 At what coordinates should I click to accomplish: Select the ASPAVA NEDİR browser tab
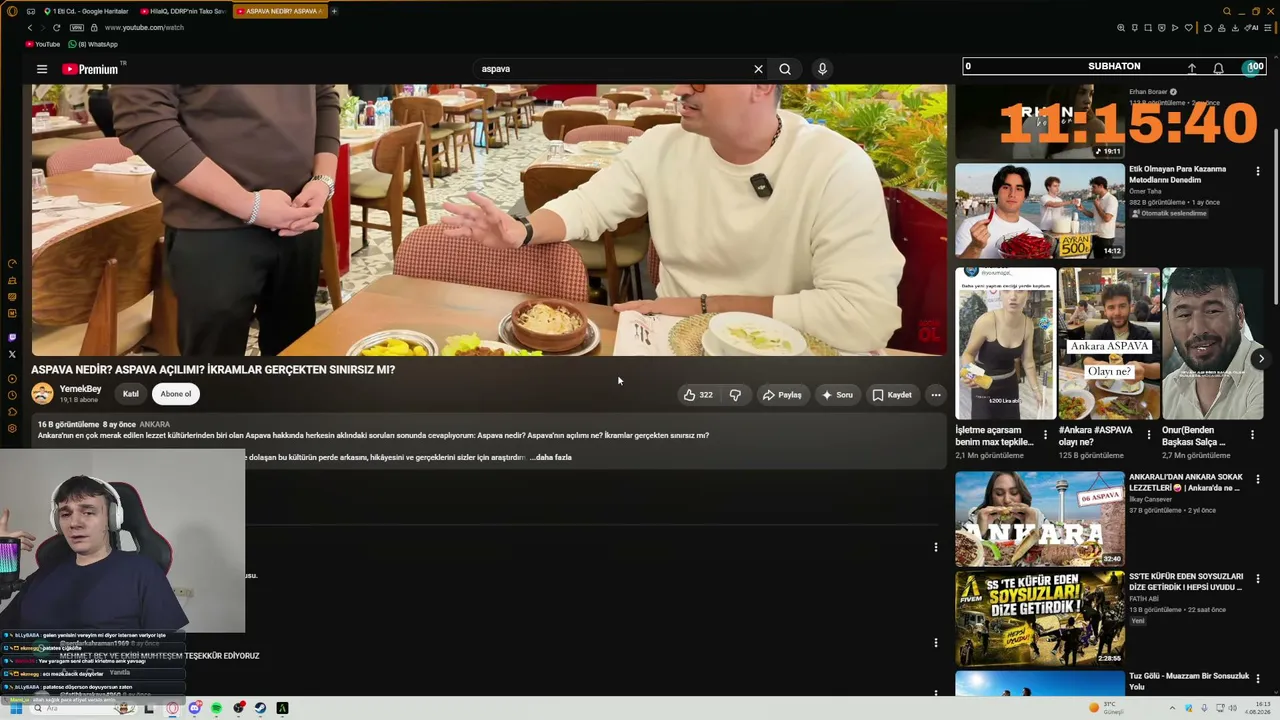tap(280, 11)
